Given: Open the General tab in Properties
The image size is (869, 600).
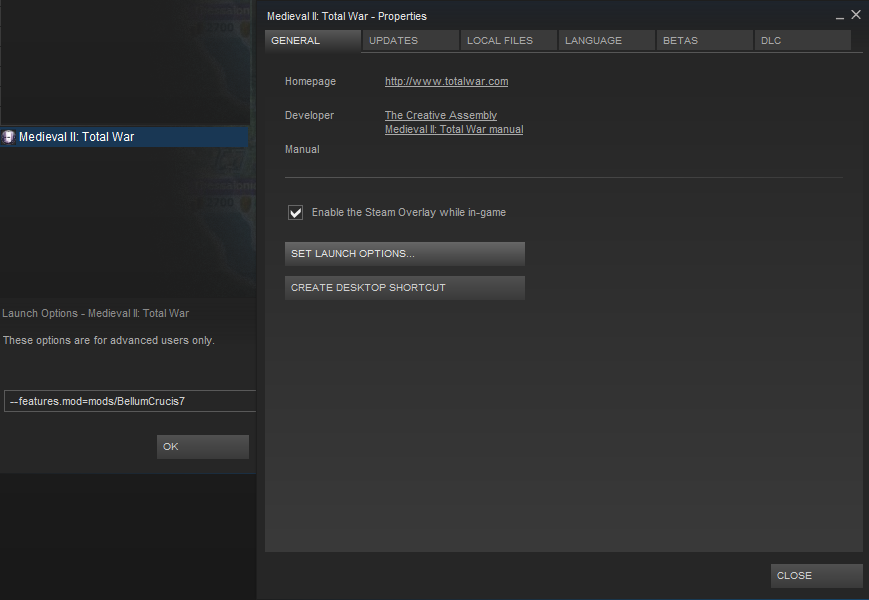Looking at the screenshot, I should pyautogui.click(x=313, y=41).
